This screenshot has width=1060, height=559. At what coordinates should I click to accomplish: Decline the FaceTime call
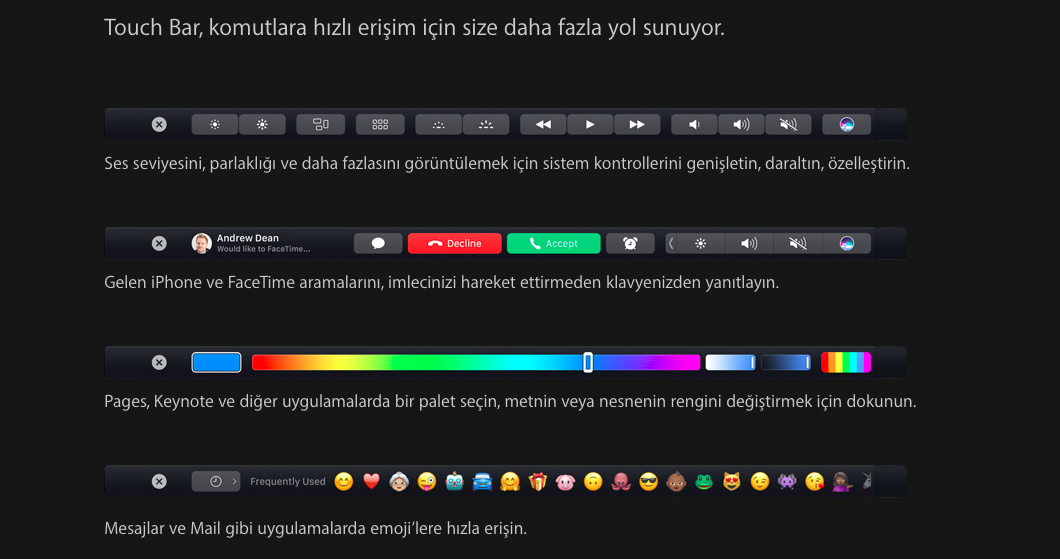(x=455, y=243)
